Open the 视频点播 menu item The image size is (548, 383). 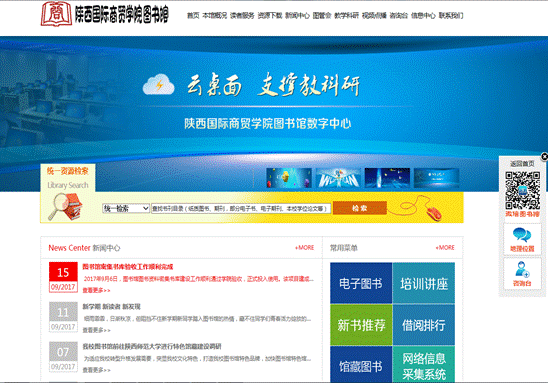(x=374, y=15)
